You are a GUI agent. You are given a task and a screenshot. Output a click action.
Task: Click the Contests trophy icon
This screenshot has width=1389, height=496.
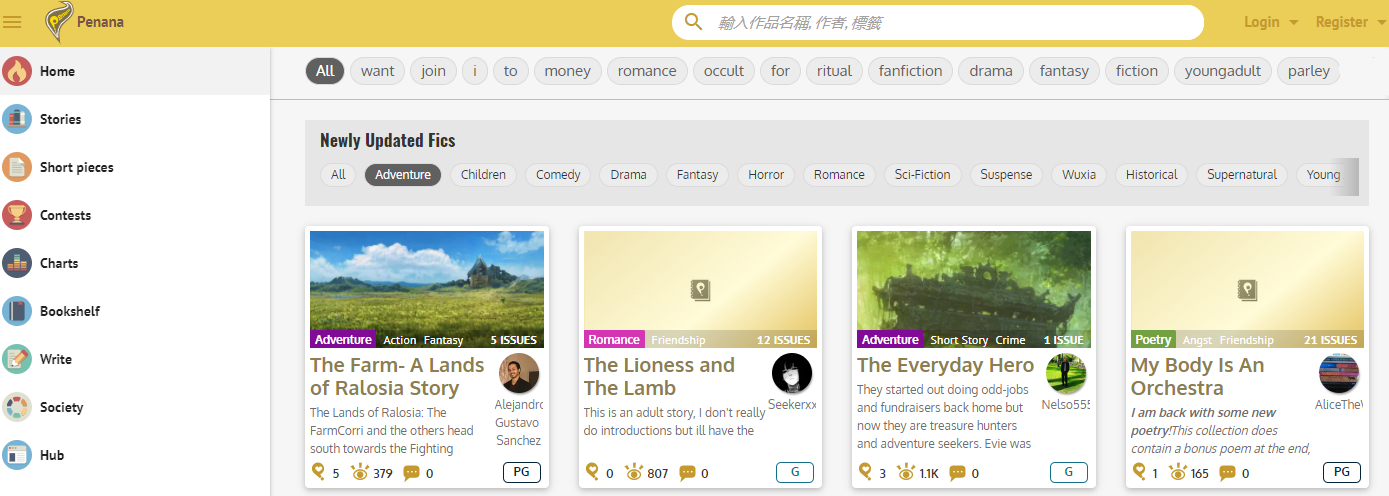tap(17, 215)
